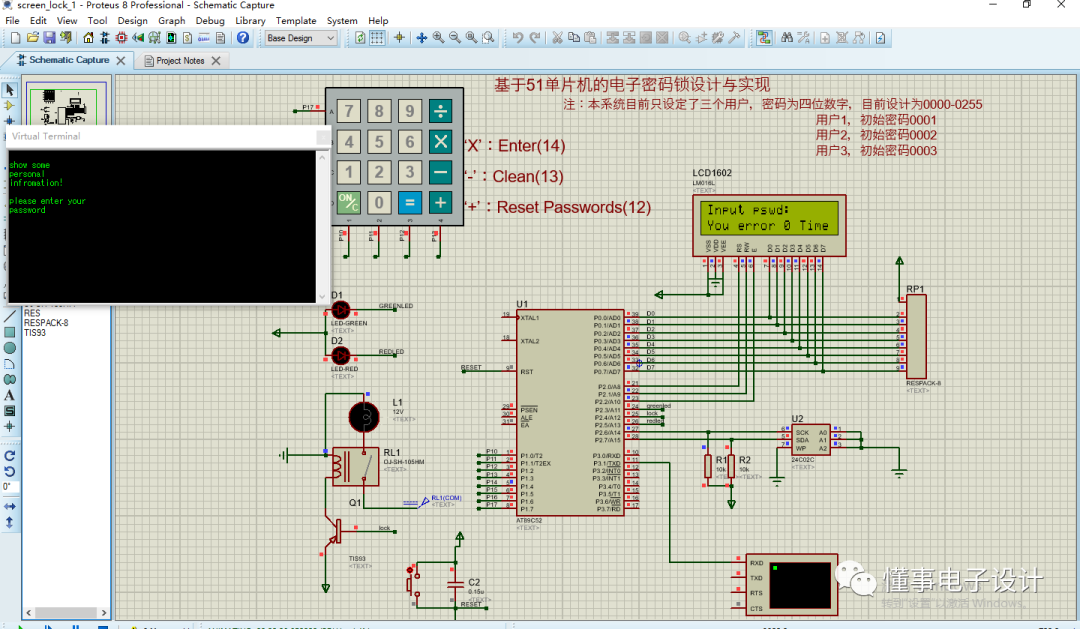Open the Library menu
The image size is (1080, 629).
point(250,20)
